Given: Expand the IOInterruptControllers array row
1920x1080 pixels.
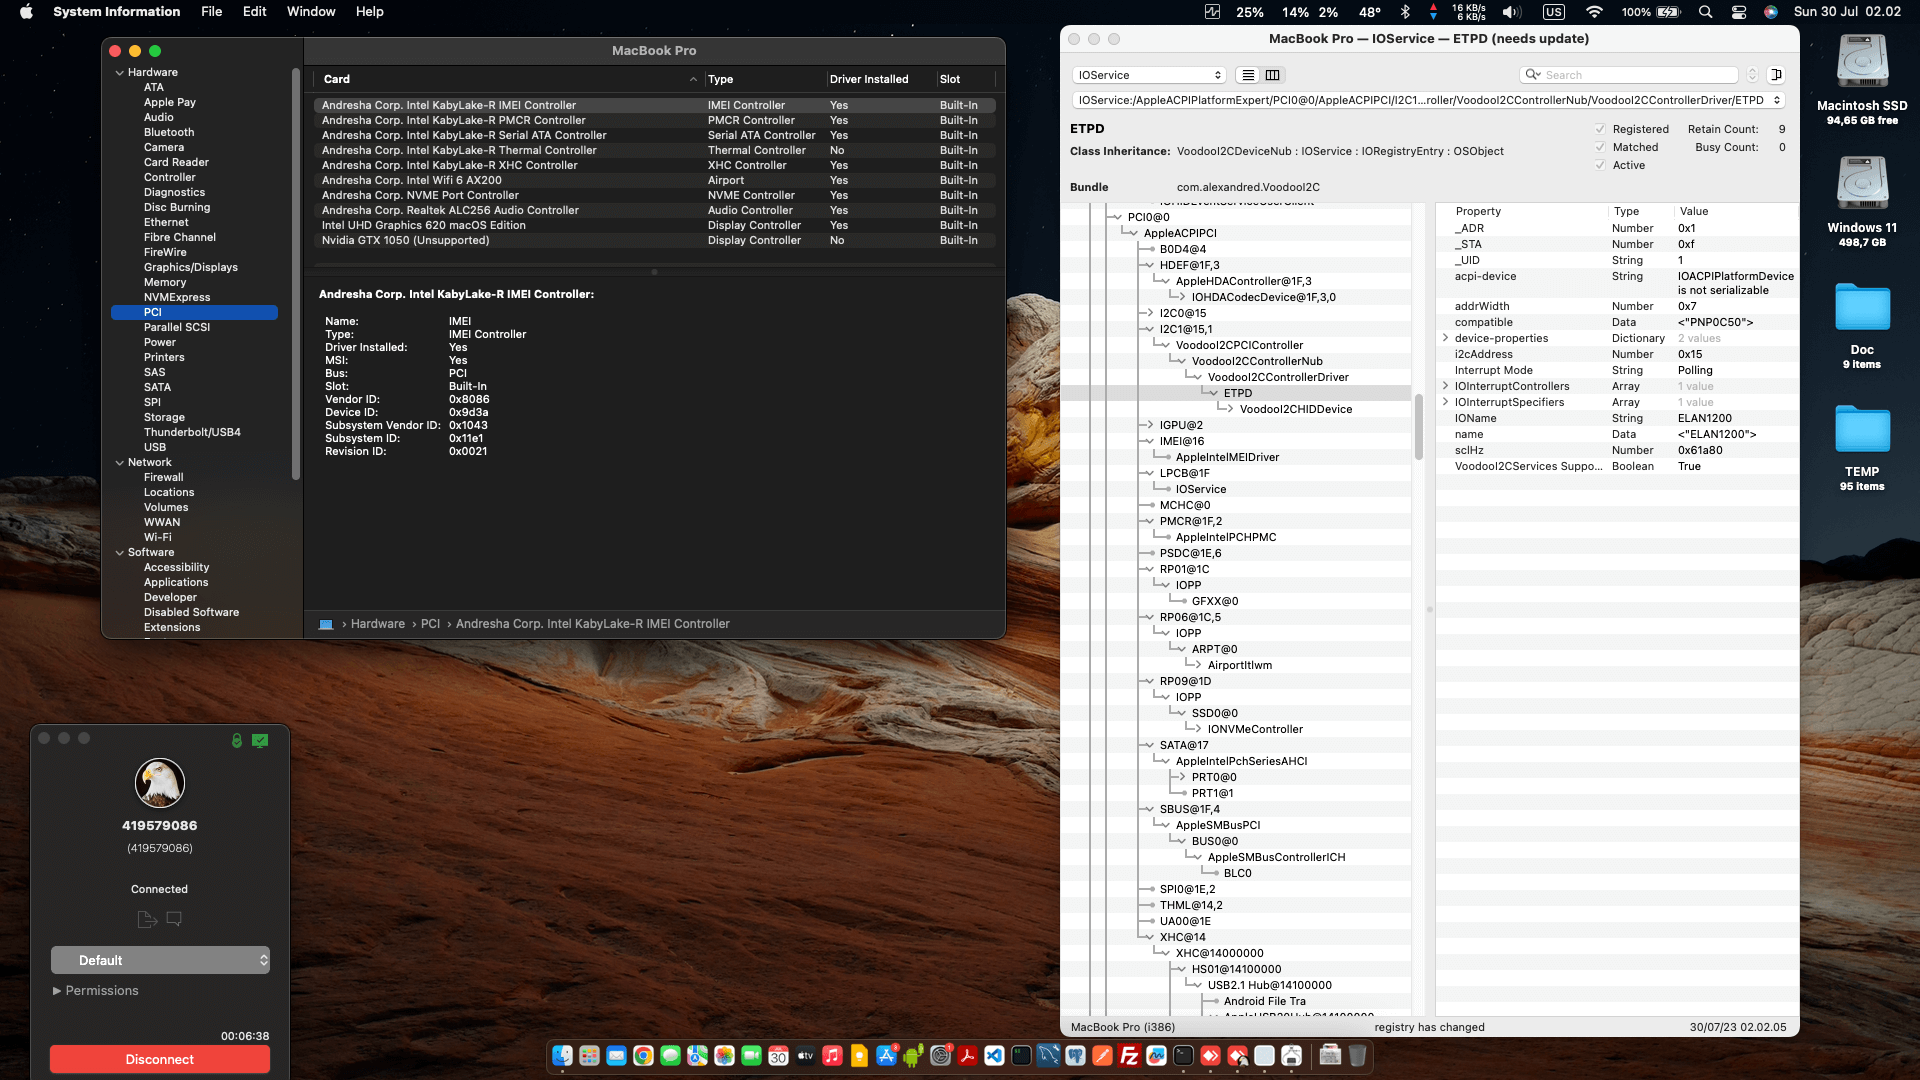Looking at the screenshot, I should (x=1445, y=386).
